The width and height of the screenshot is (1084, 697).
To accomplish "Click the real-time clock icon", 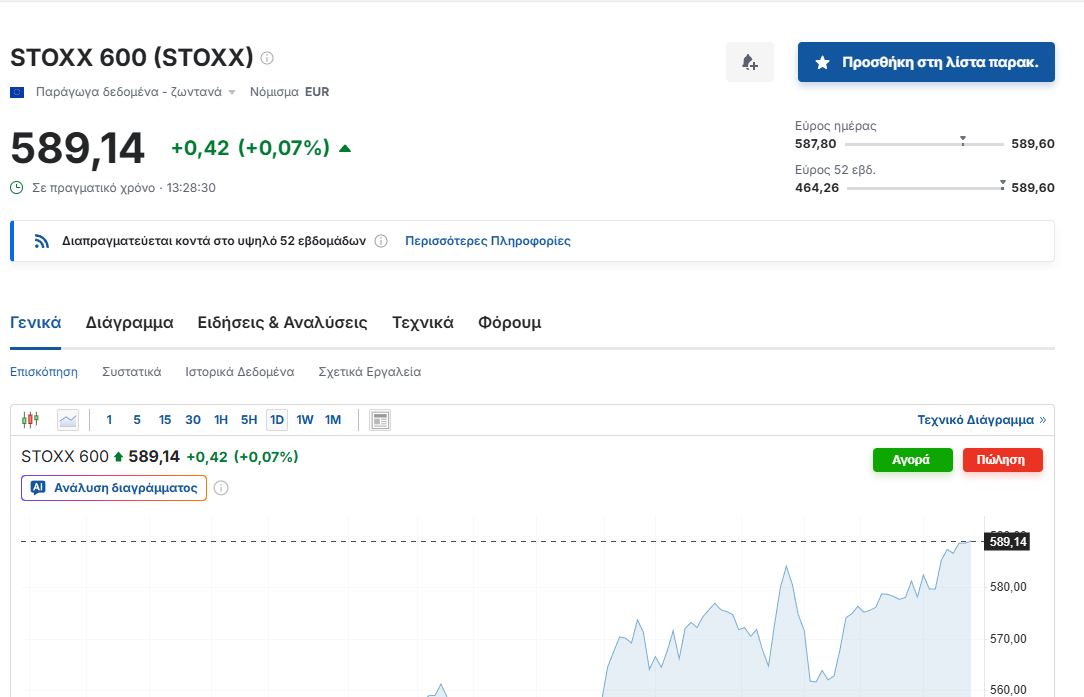I will [x=16, y=188].
